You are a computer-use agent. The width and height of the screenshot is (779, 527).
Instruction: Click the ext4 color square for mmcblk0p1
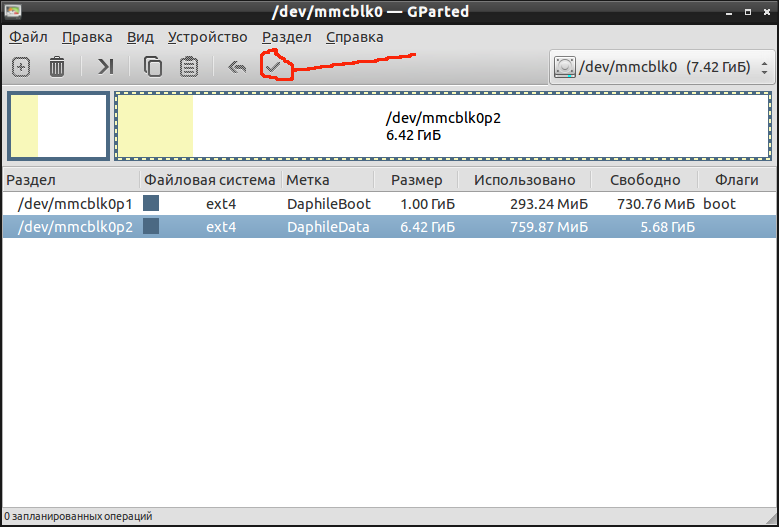pyautogui.click(x=151, y=203)
